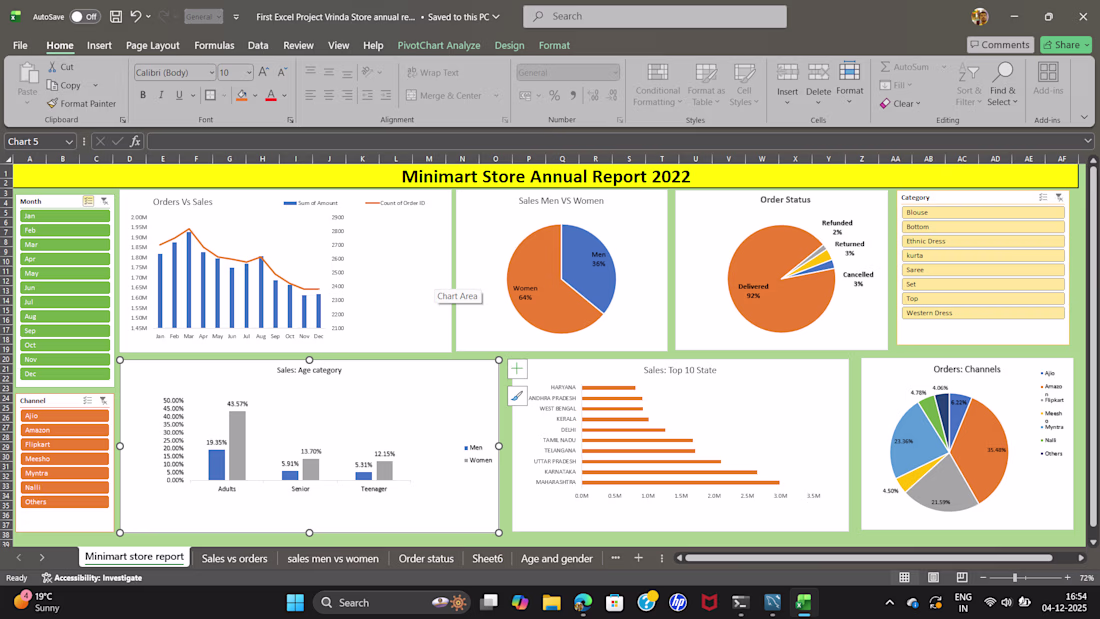The image size is (1100, 619).
Task: Switch to Page Layout view icon
Action: click(933, 578)
